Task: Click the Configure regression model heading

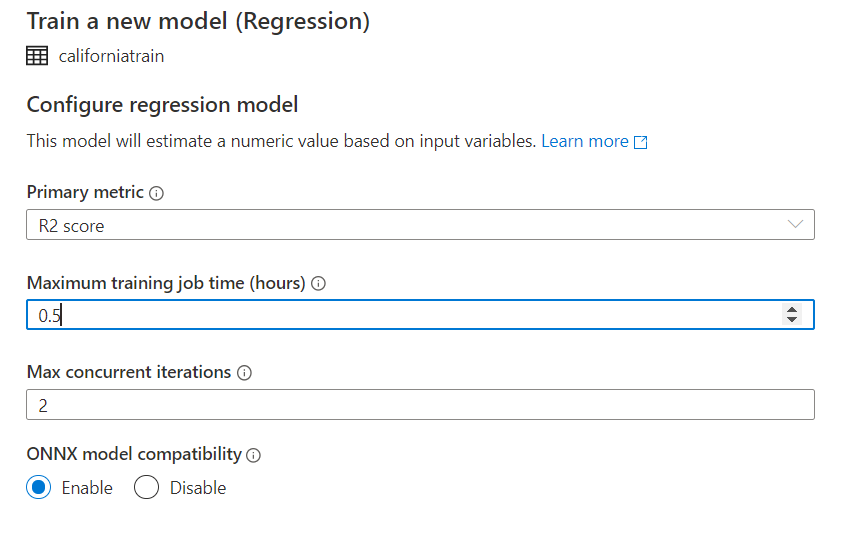Action: pyautogui.click(x=162, y=105)
